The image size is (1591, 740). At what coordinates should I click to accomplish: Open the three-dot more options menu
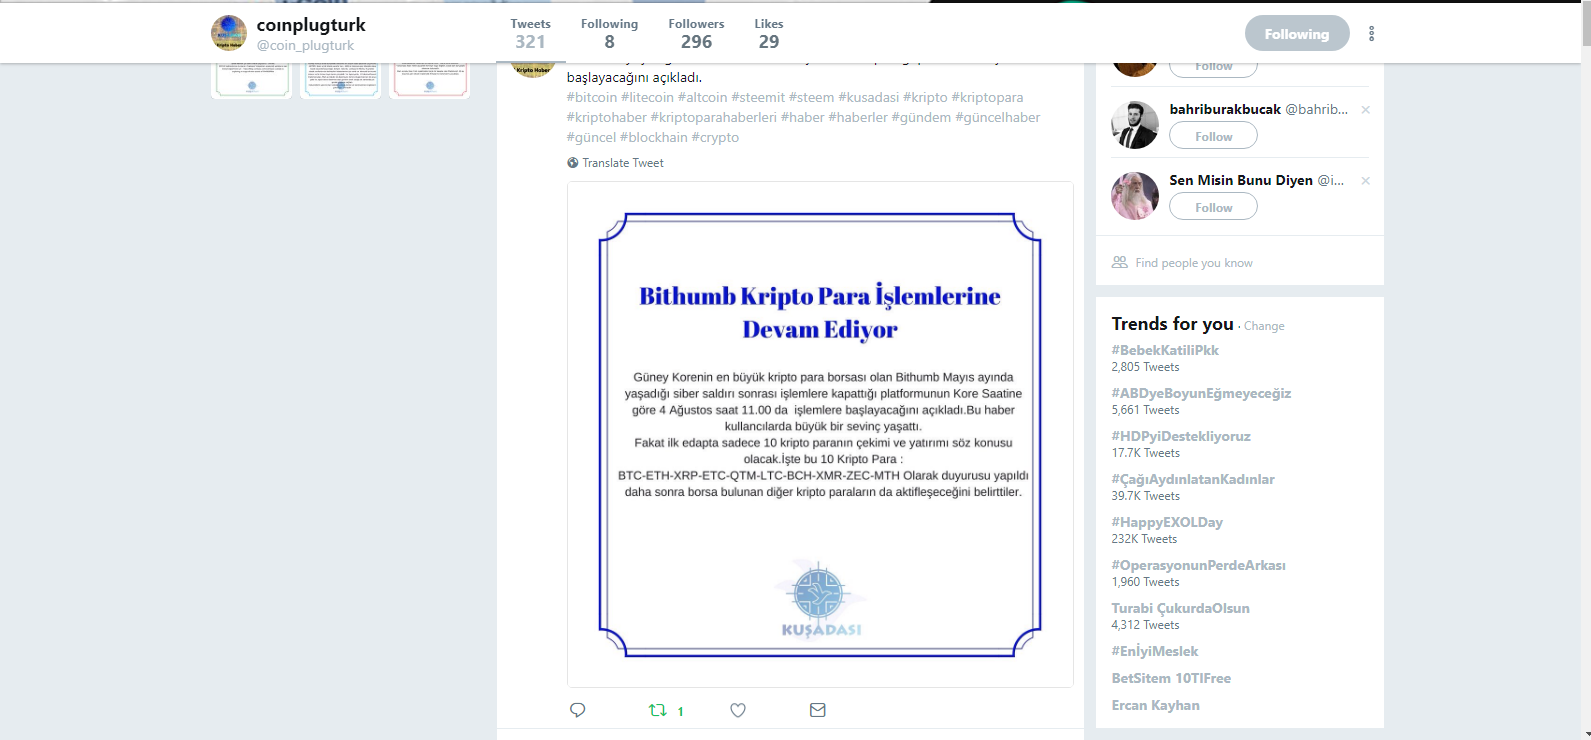pyautogui.click(x=1371, y=34)
